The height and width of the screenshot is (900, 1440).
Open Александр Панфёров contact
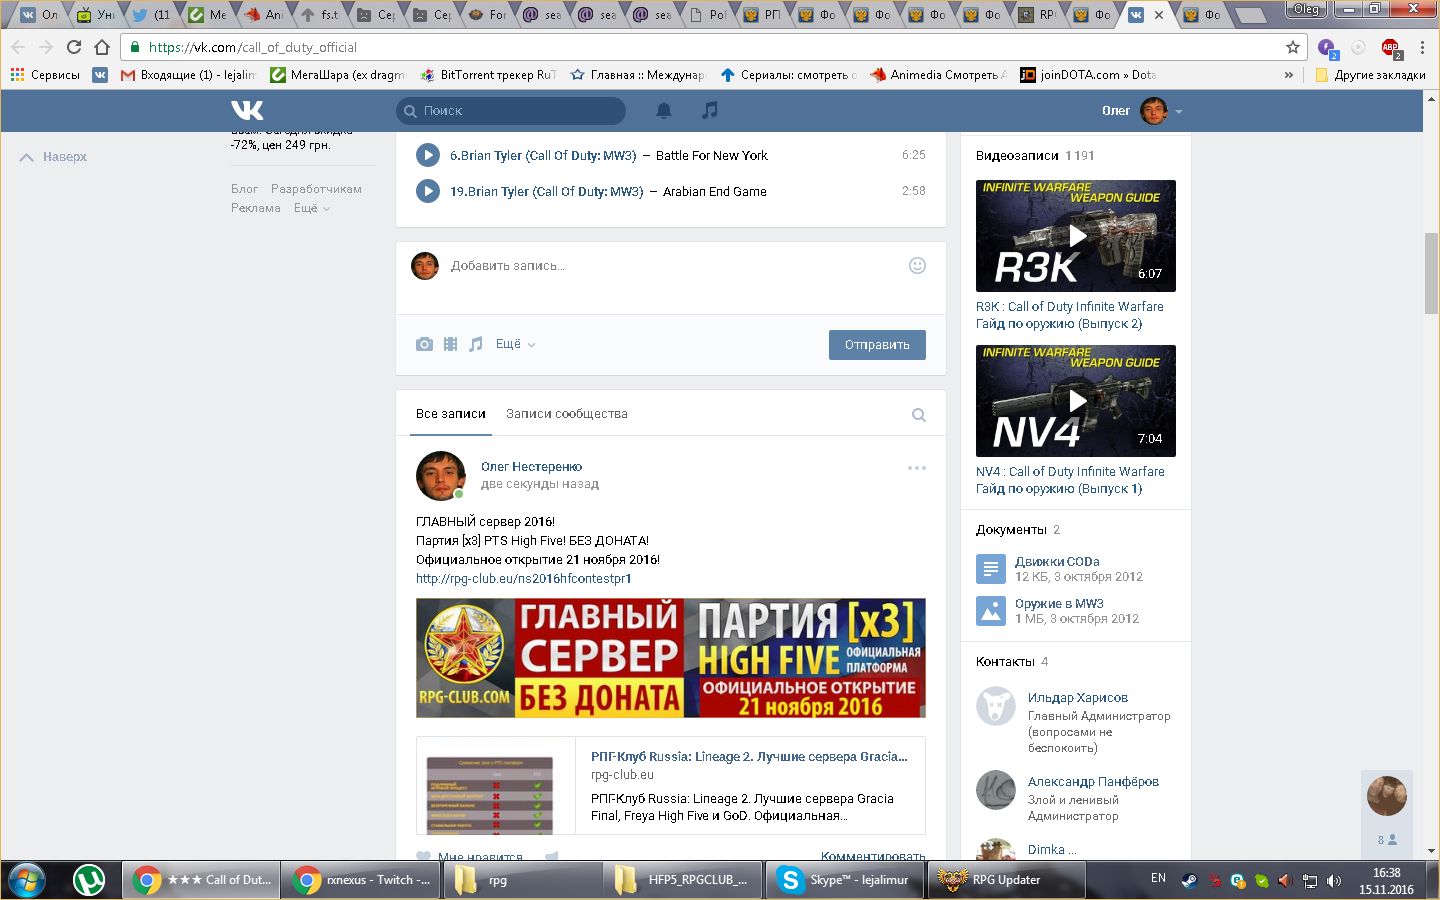(x=1093, y=782)
